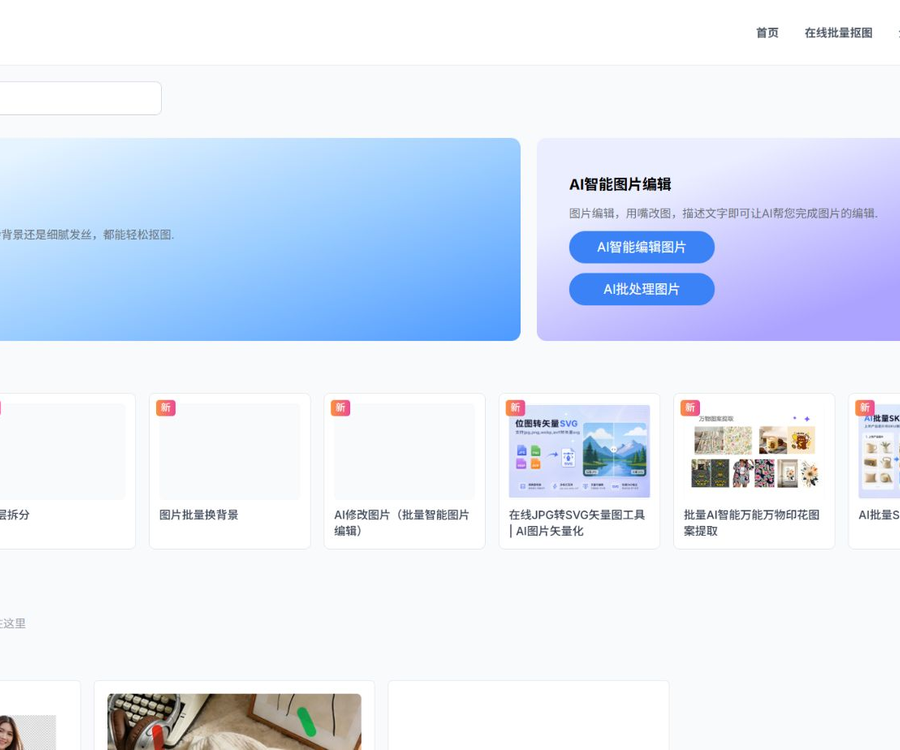
Task: Click the search input field
Action: pos(80,98)
